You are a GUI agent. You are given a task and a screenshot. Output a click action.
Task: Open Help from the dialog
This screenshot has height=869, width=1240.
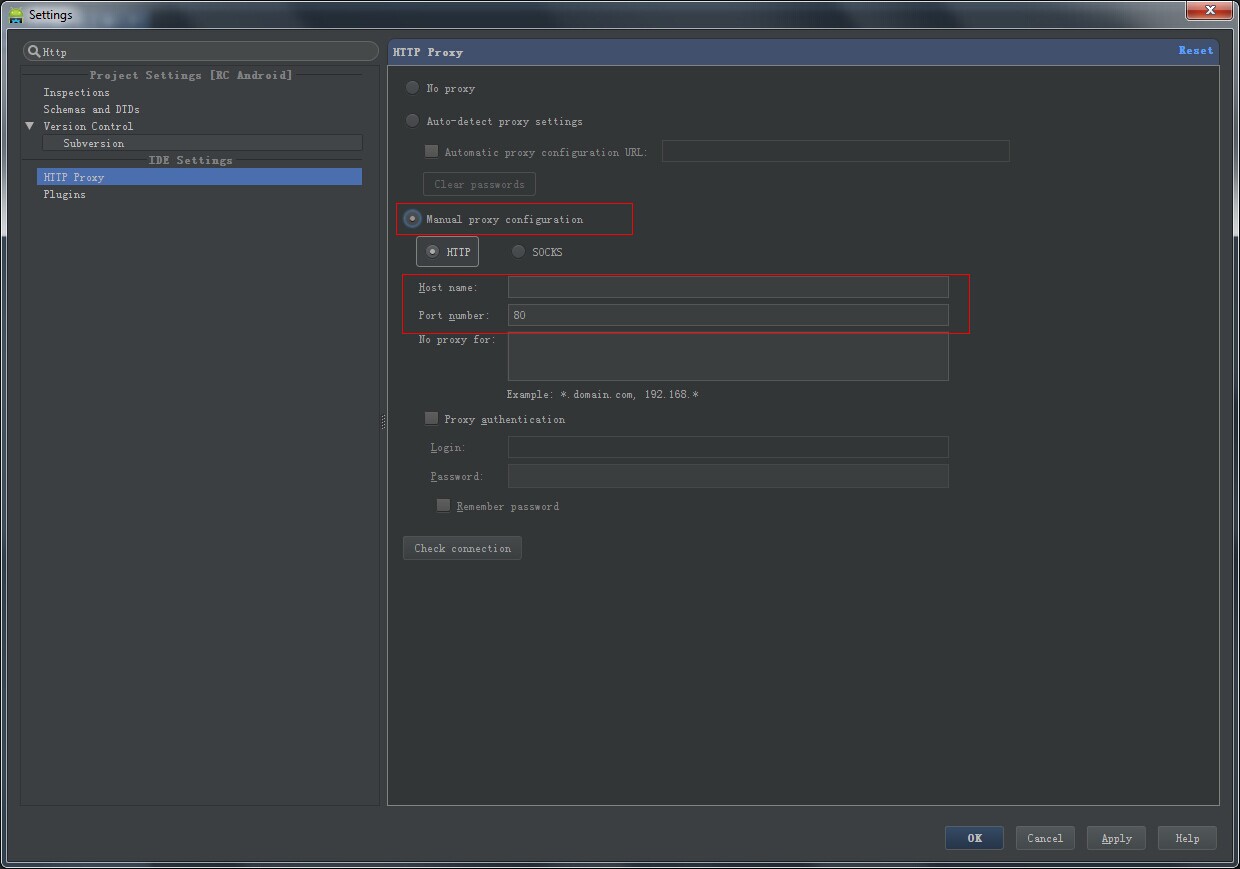point(1187,838)
